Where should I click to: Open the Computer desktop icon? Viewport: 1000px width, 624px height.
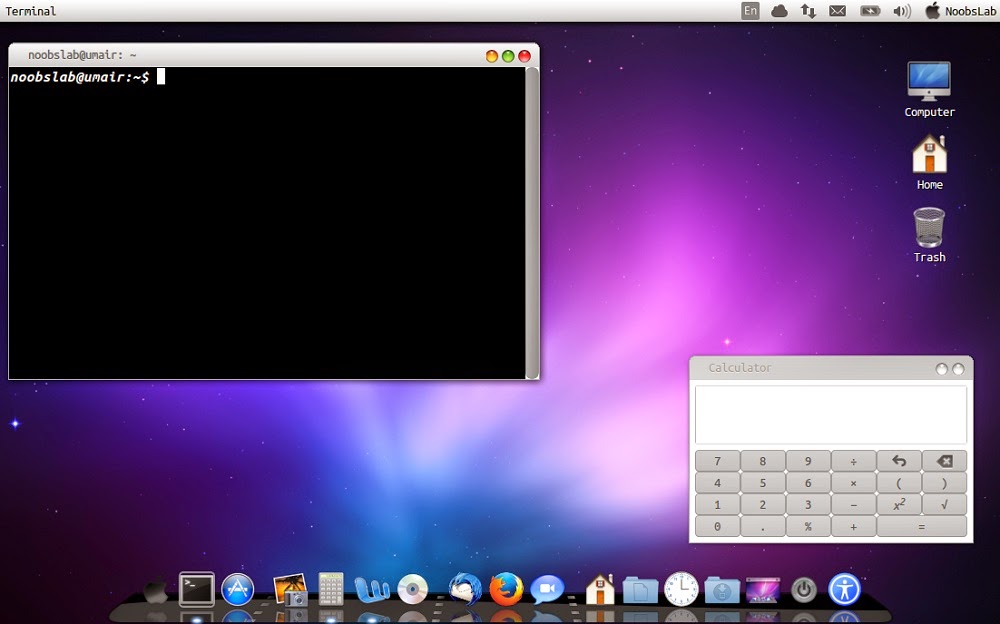(x=929, y=82)
